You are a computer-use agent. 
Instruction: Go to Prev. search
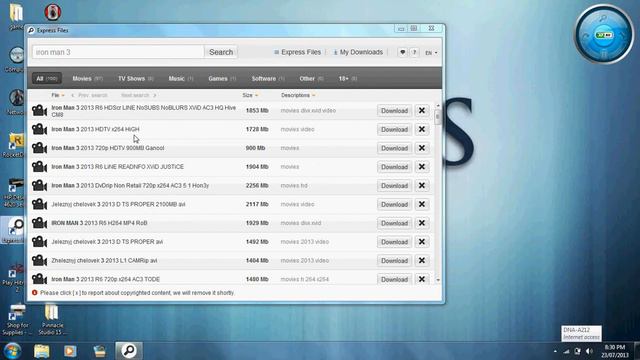coord(89,95)
